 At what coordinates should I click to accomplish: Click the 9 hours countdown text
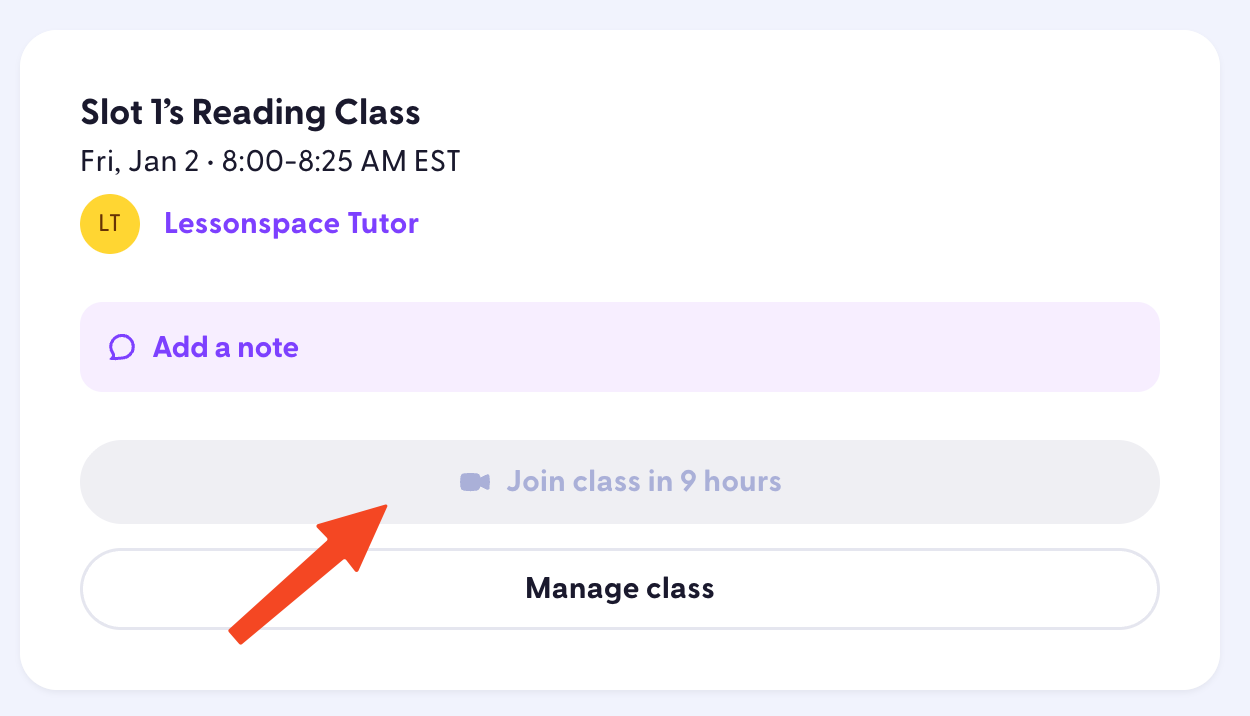click(x=731, y=482)
